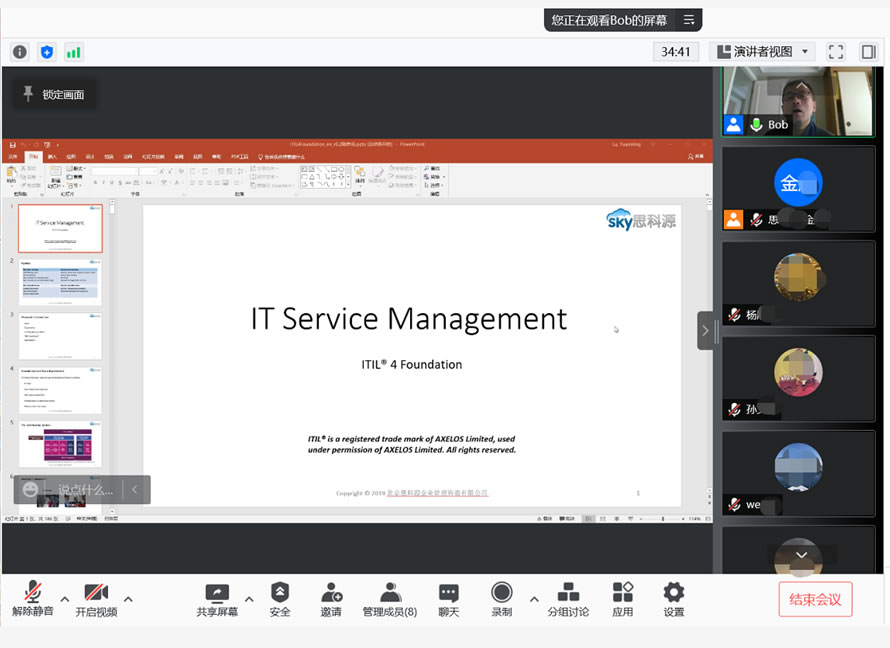Check the green network signal bars icon
The height and width of the screenshot is (648, 890).
(x=74, y=52)
